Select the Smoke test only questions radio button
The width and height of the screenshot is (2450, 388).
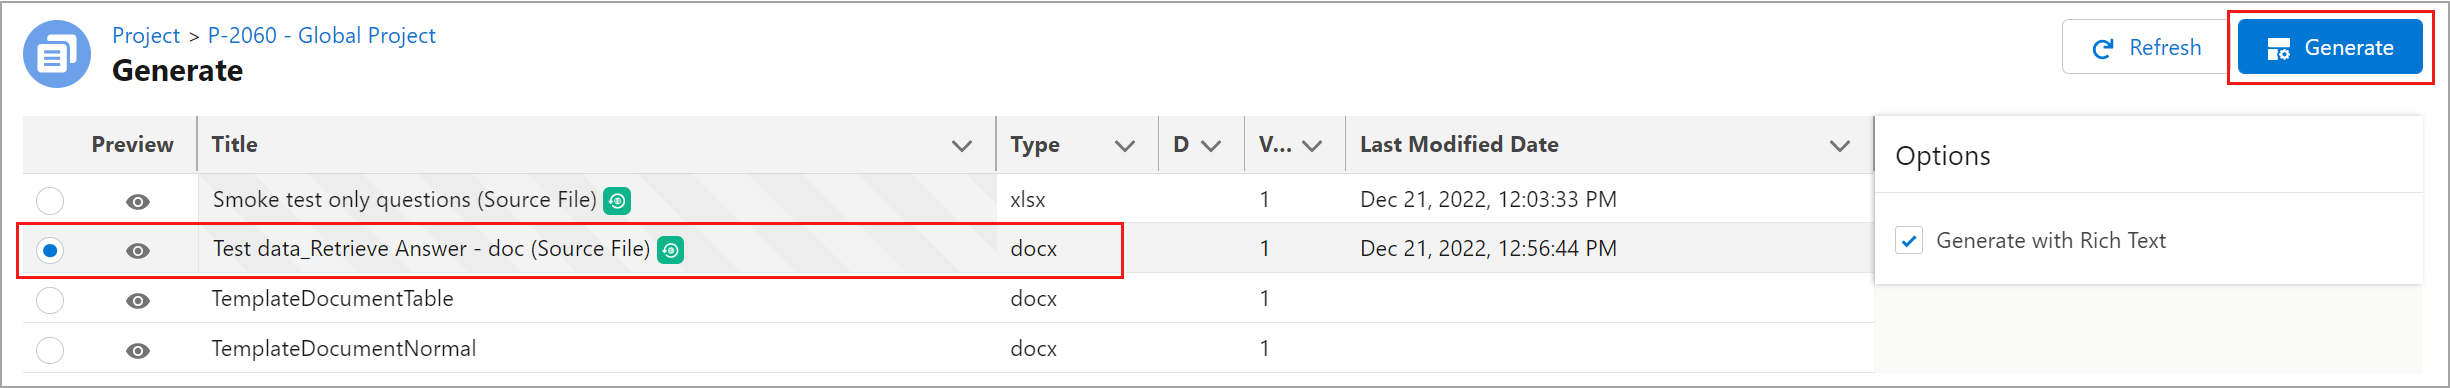tap(50, 201)
